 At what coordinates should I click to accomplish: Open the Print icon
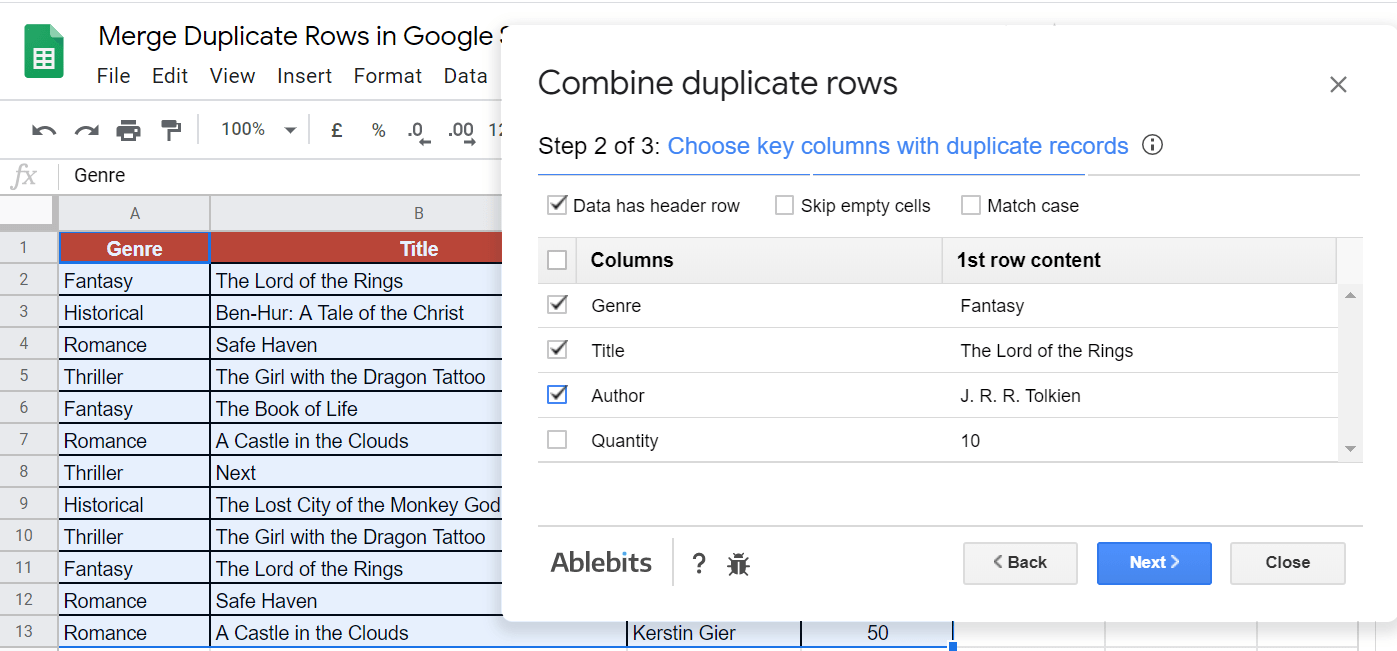tap(130, 130)
